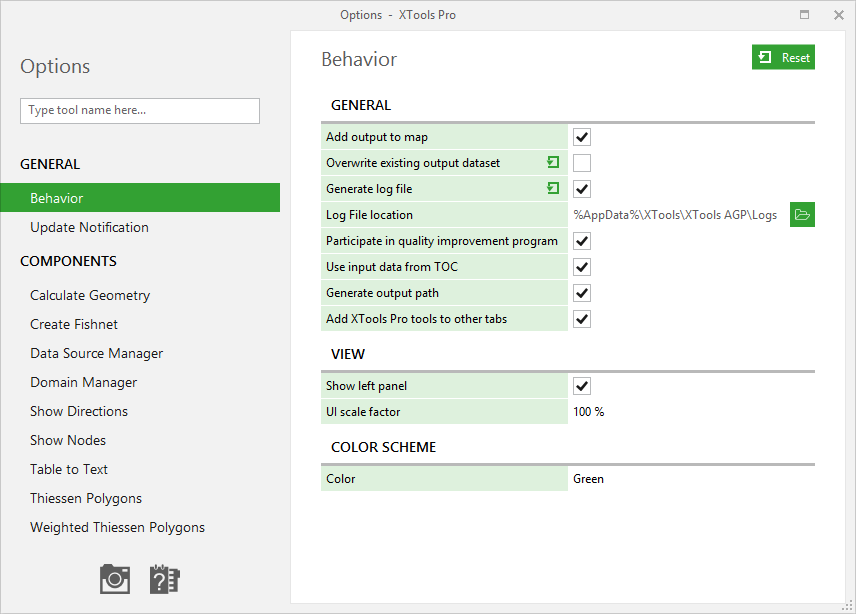The height and width of the screenshot is (614, 856).
Task: Toggle Generate log file checkbox
Action: 582,189
